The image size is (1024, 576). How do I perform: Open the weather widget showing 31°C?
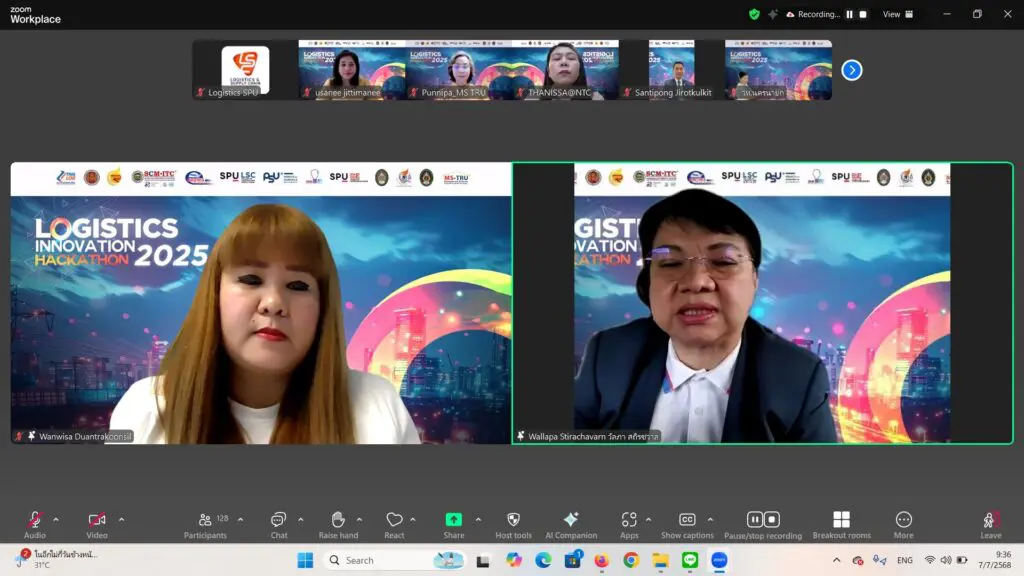pos(57,560)
